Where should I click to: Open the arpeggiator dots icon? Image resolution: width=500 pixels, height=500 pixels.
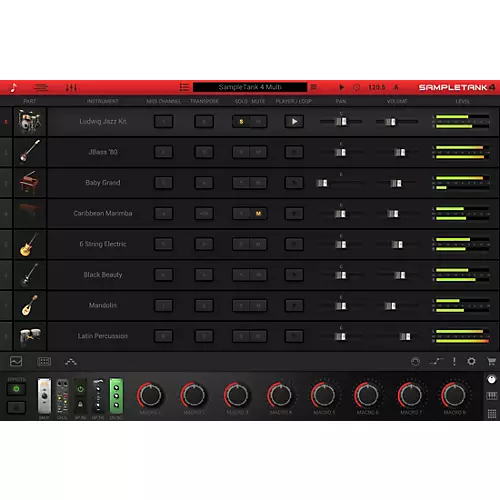click(71, 362)
